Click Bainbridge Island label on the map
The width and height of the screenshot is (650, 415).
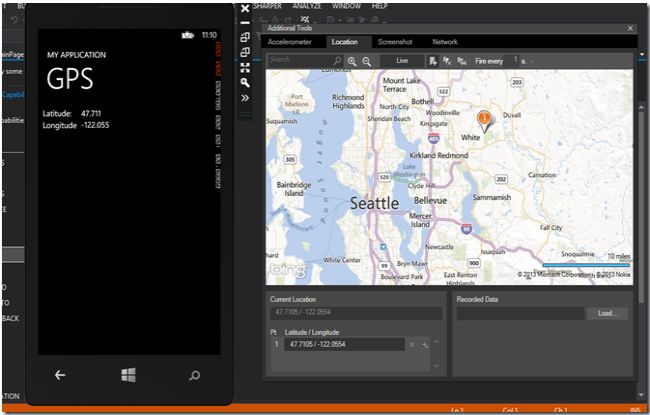pos(294,189)
